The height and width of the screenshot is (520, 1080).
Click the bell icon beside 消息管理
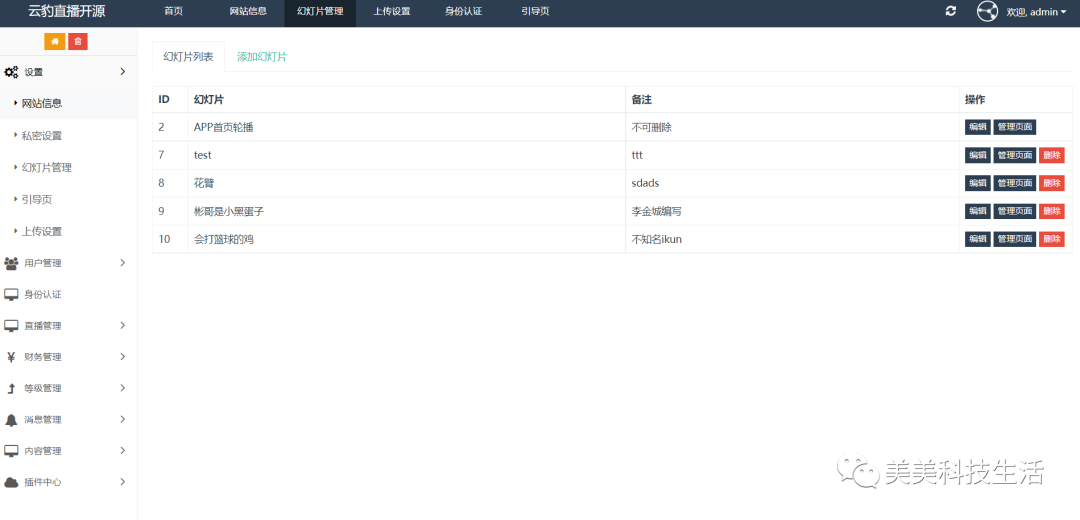coord(11,419)
